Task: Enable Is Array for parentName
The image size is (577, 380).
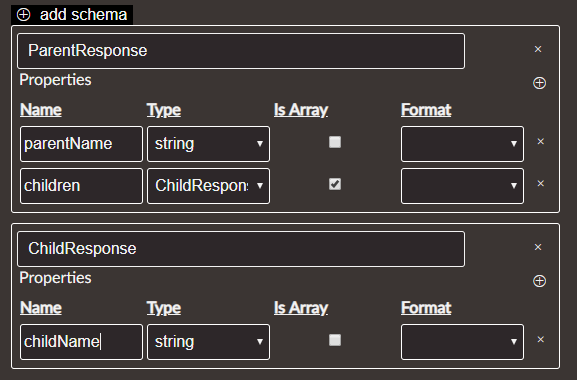Action: 335,142
